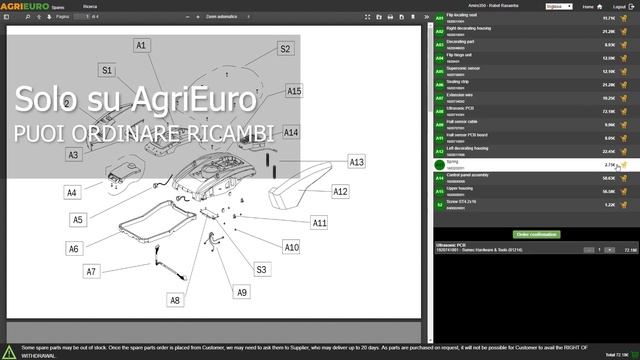Screen dimensions: 640x360
Task: Click the warning triangle icon in footer
Action: pos(9,352)
